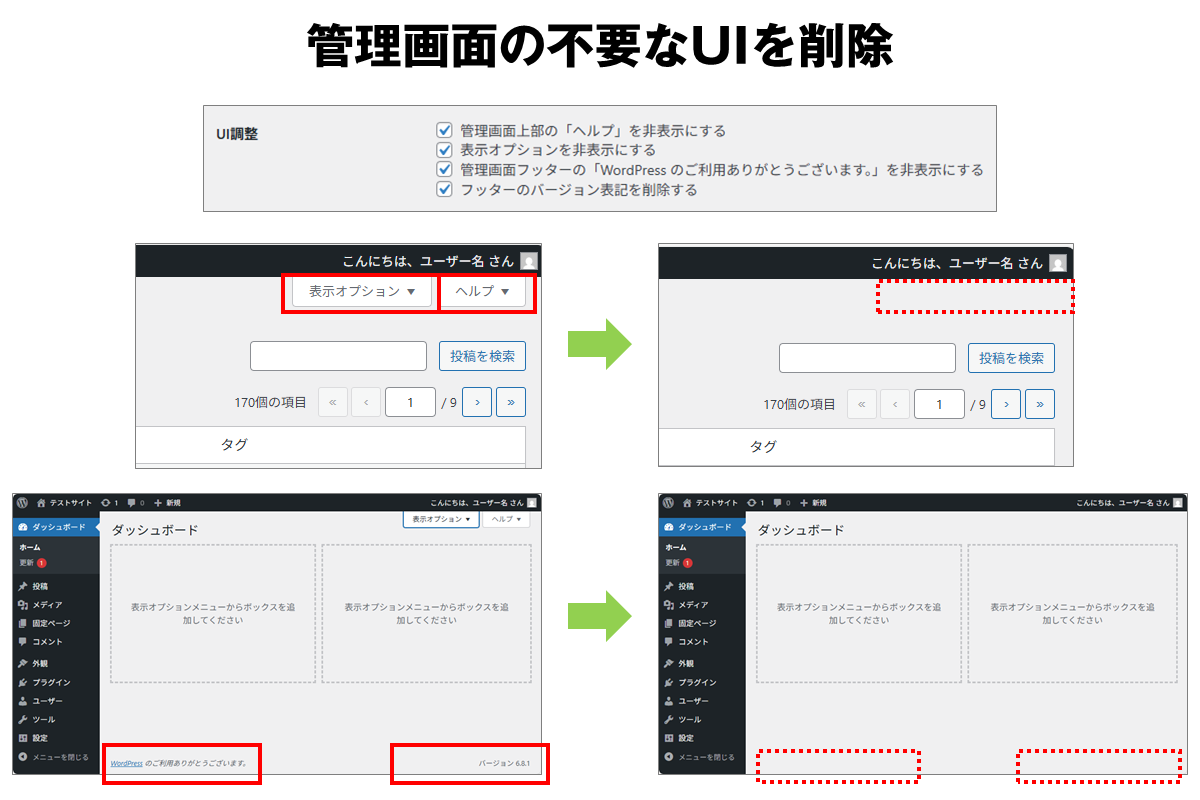Click 外観 brush icon in the left dashboard sidebar
The width and height of the screenshot is (1200, 800).
[23, 663]
